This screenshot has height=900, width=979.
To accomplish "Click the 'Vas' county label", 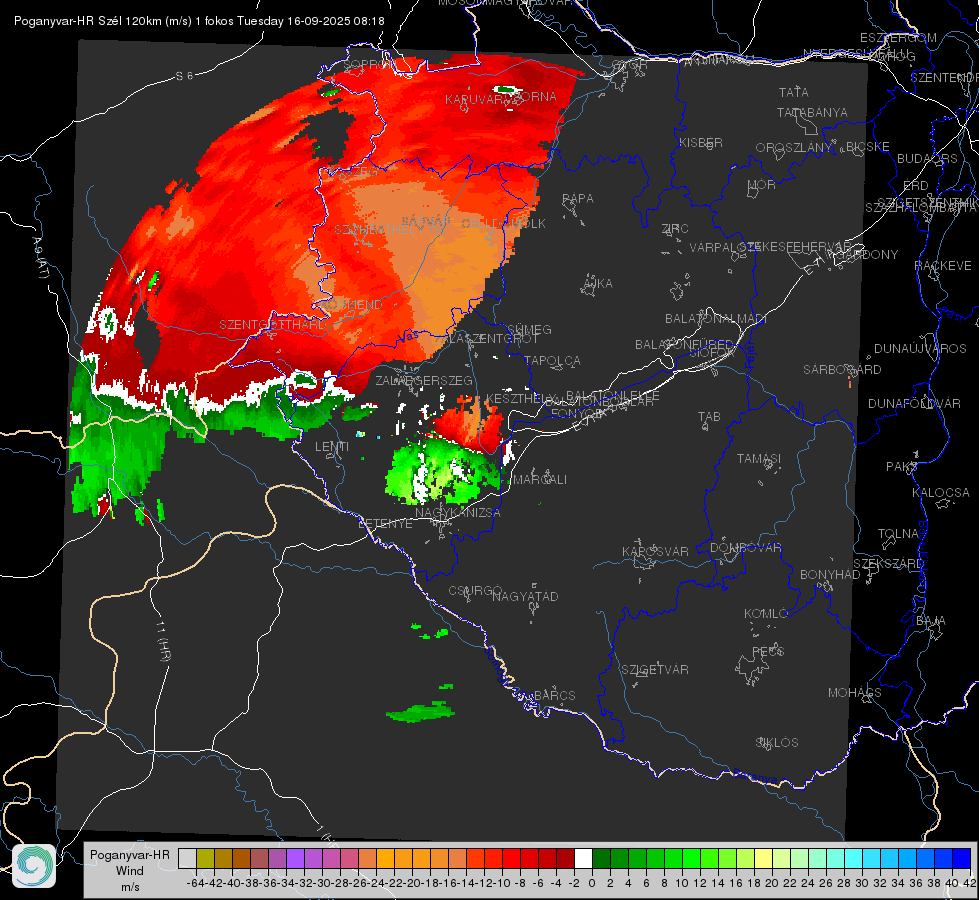I will [x=409, y=335].
